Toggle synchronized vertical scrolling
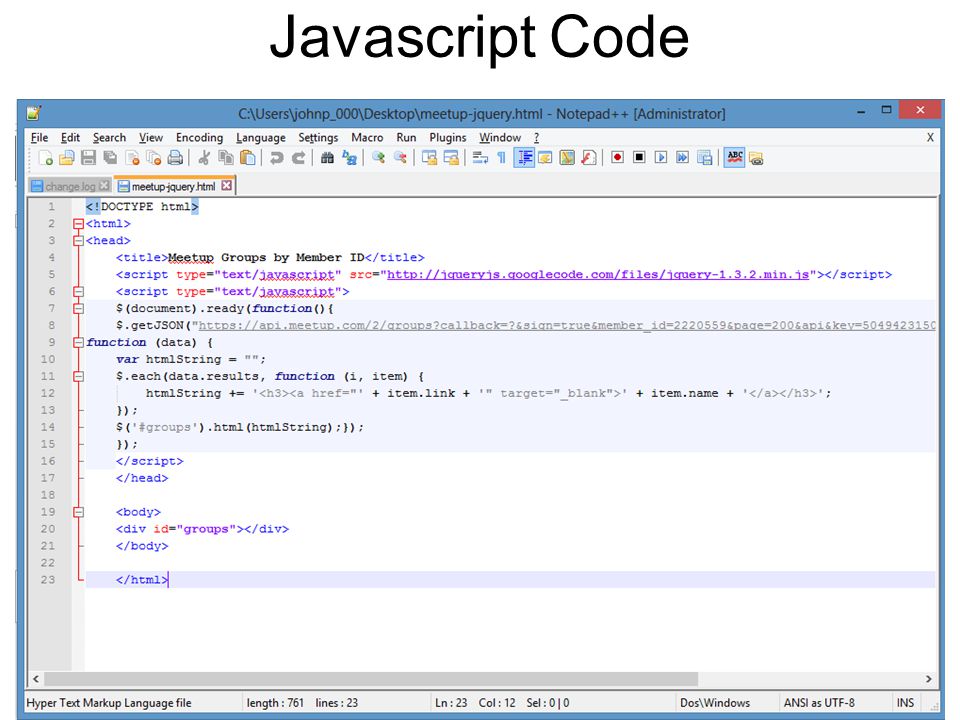 click(429, 158)
